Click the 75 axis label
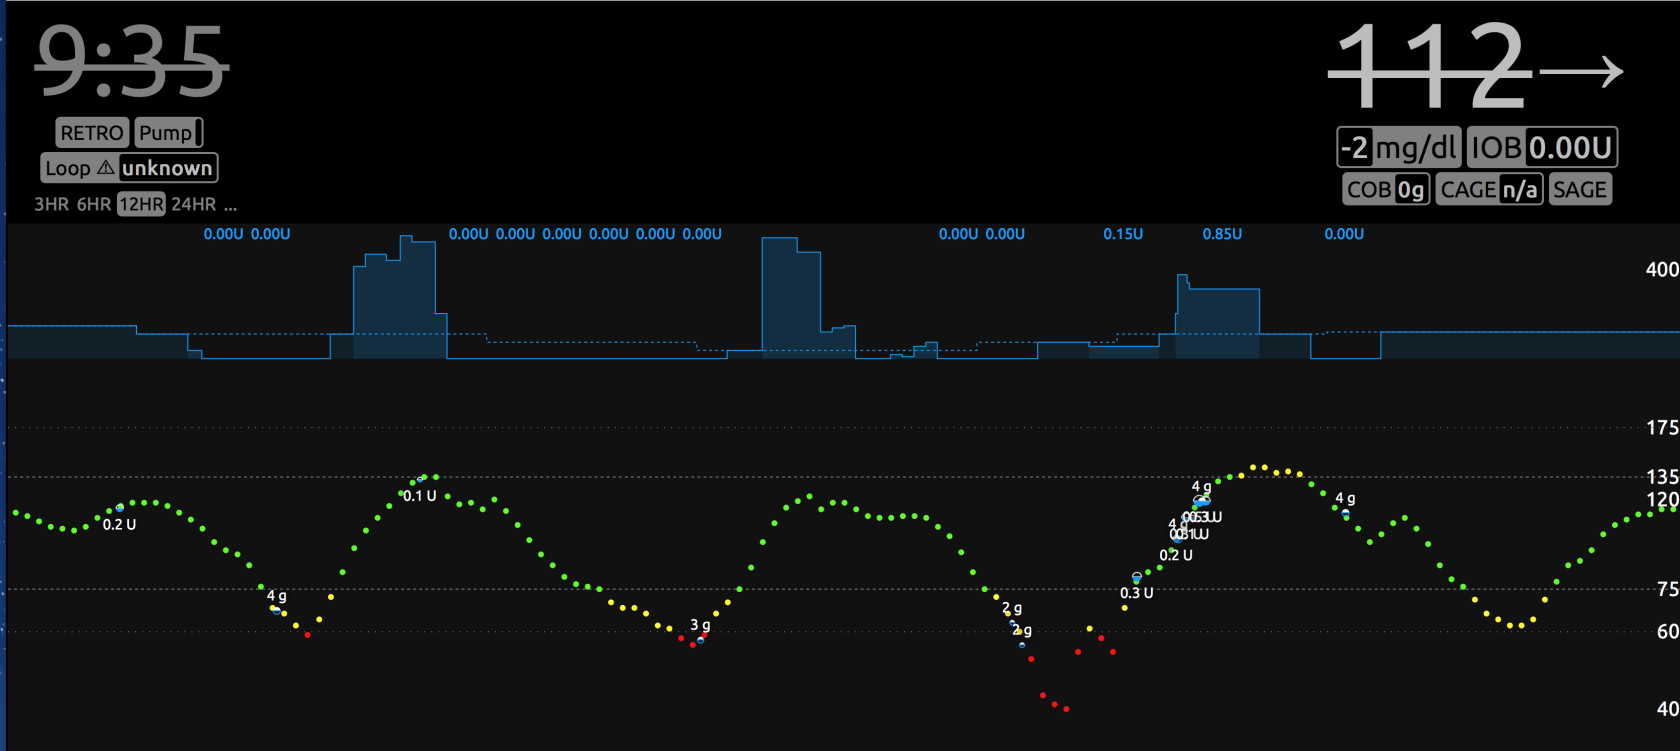Image resolution: width=1680 pixels, height=751 pixels. point(1667,589)
